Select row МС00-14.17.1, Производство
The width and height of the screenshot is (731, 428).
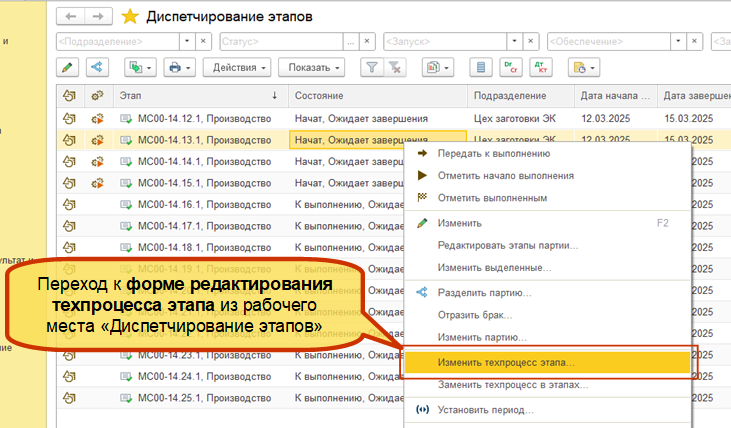pos(204,226)
